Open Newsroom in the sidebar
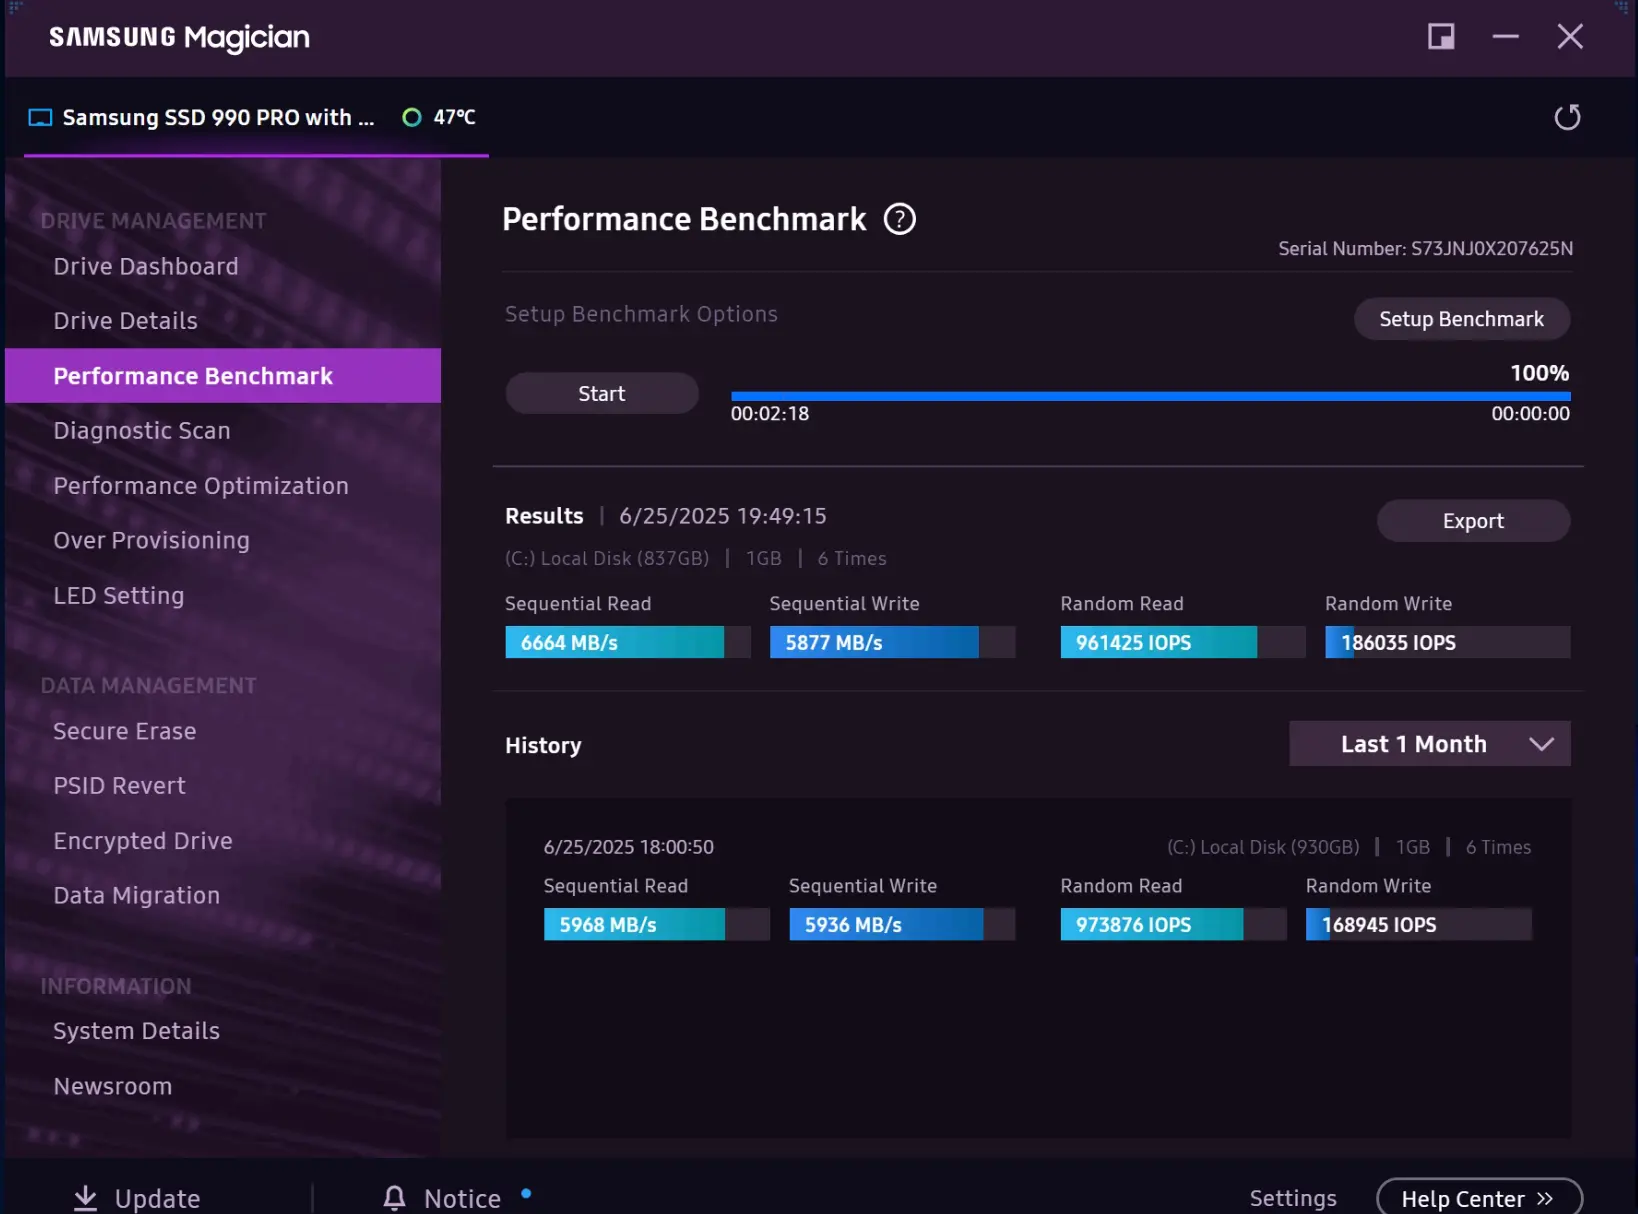This screenshot has width=1638, height=1214. [x=113, y=1086]
